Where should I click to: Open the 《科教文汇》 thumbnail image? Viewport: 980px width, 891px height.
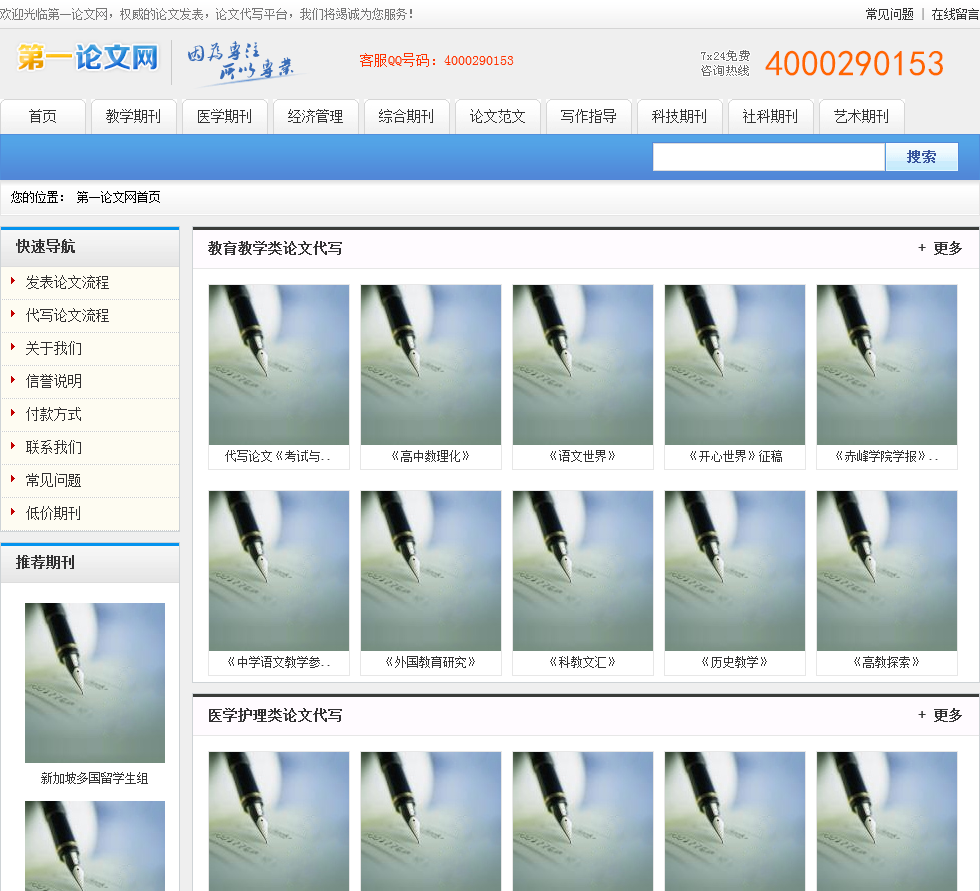point(582,570)
